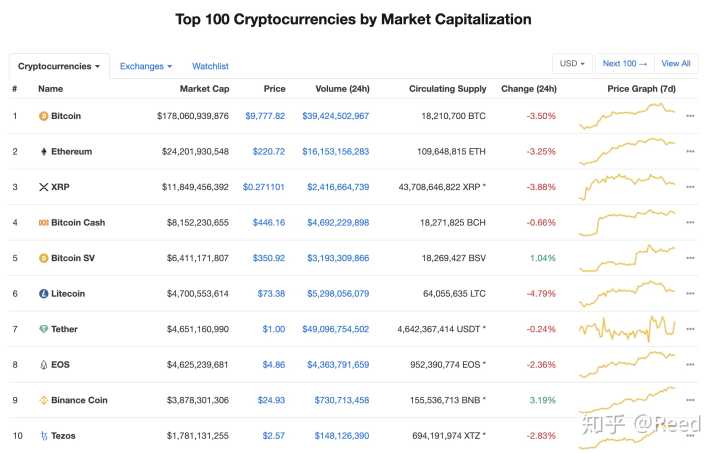Click the Tether green logo icon
The width and height of the screenshot is (720, 453).
pos(44,329)
